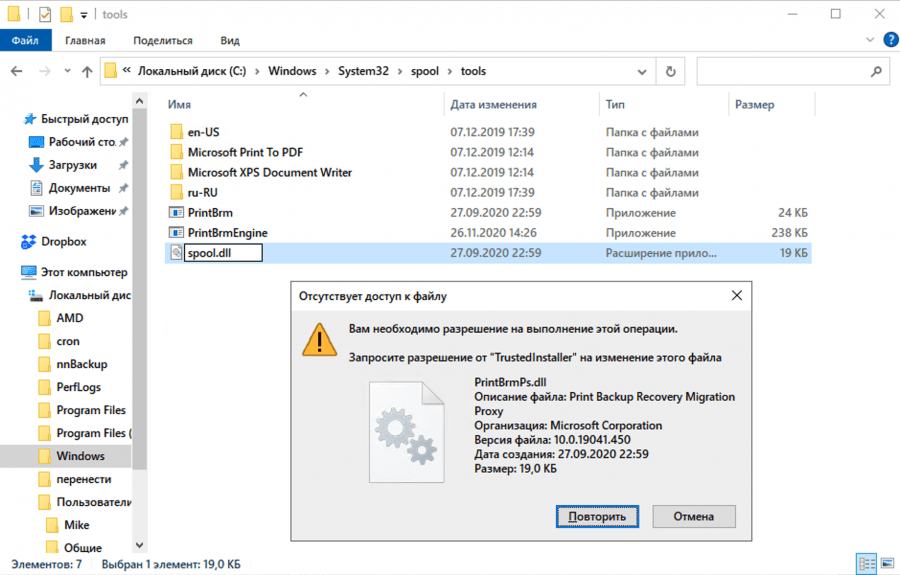Refresh the current folder view
This screenshot has height=575, width=900.
(x=670, y=72)
